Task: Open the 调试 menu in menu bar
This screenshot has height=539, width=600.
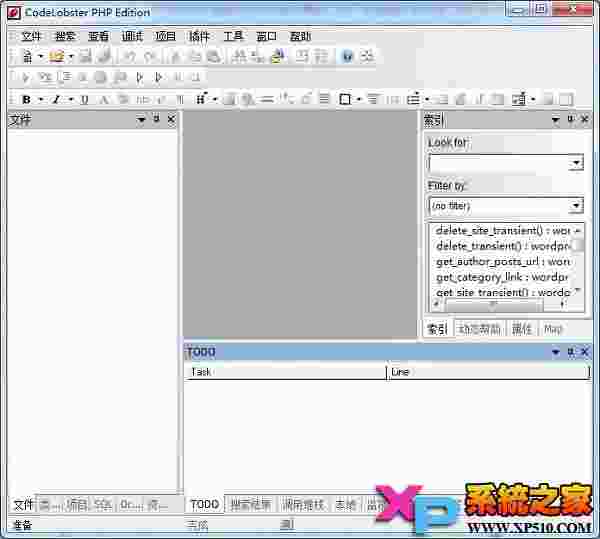Action: (x=132, y=36)
